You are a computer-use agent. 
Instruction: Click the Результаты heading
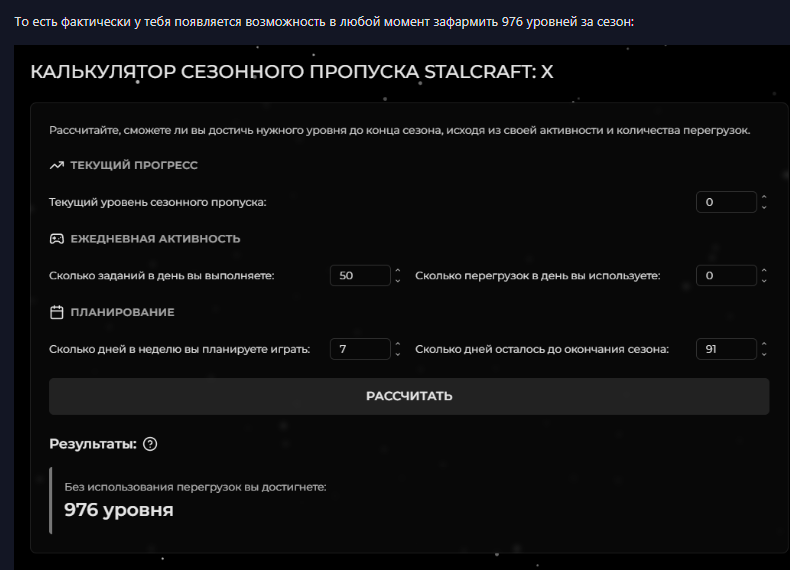[93, 444]
